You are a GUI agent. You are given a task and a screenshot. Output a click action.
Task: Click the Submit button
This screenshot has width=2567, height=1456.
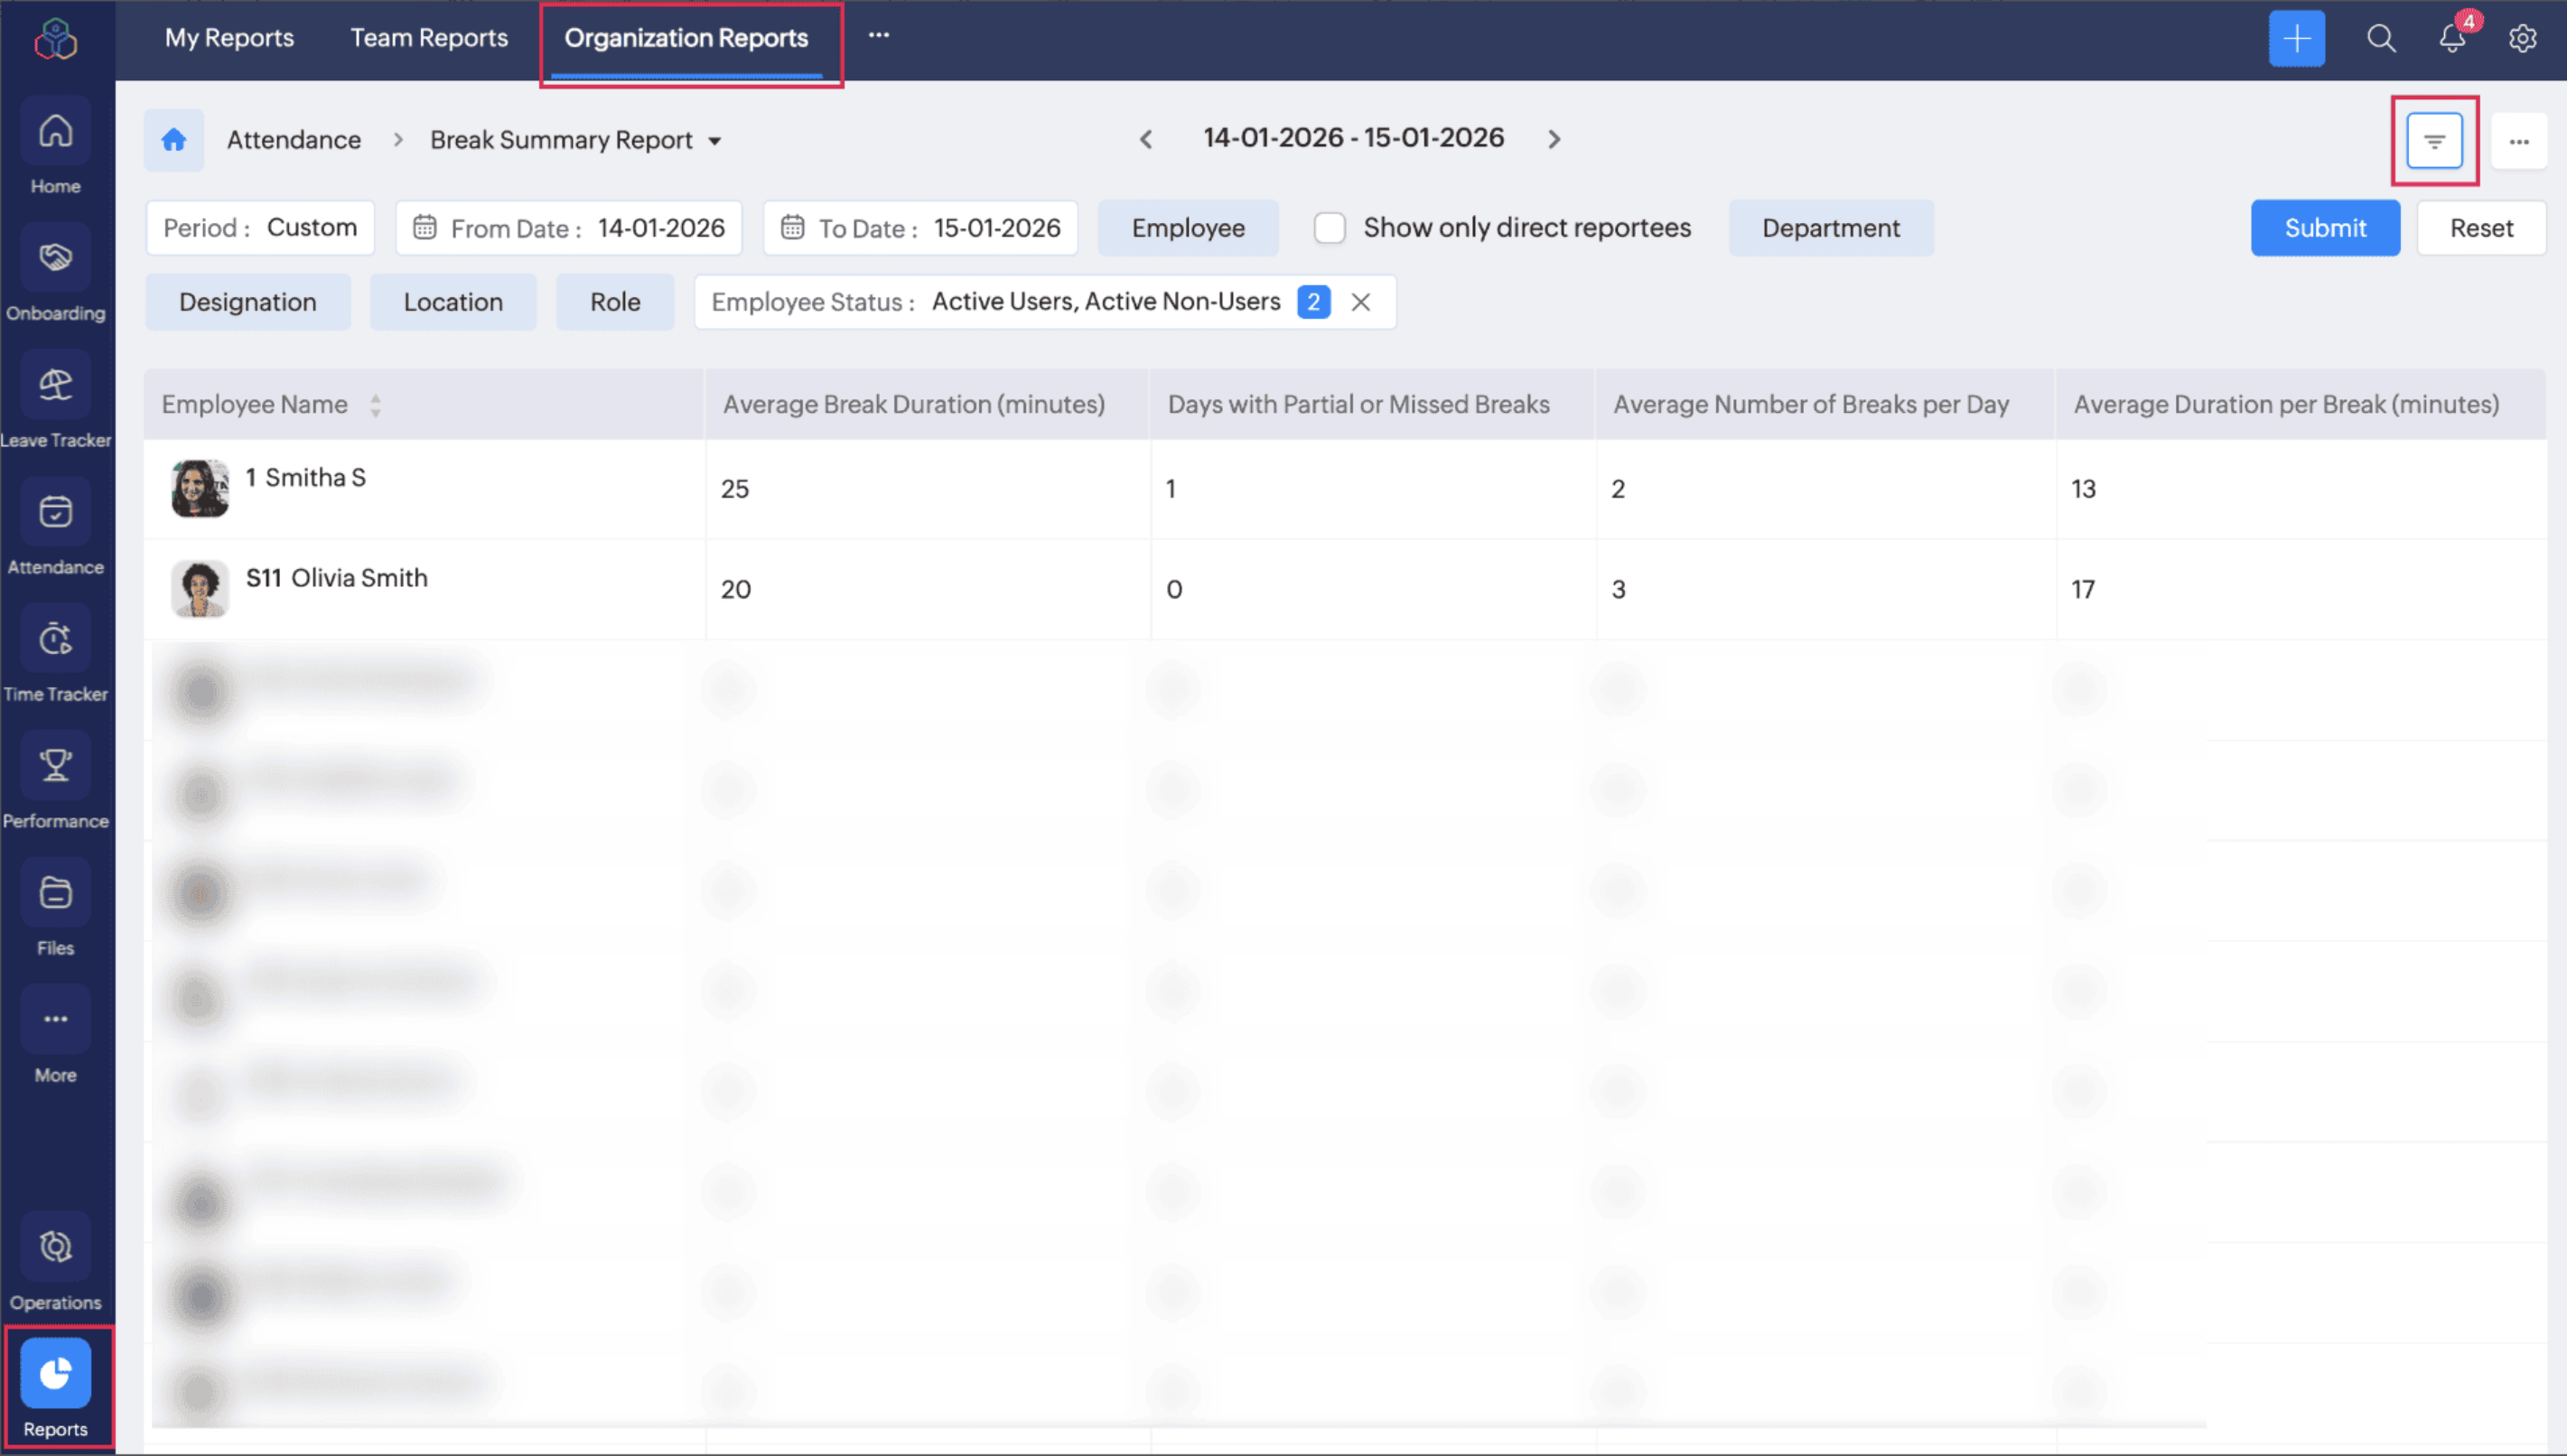(x=2324, y=228)
